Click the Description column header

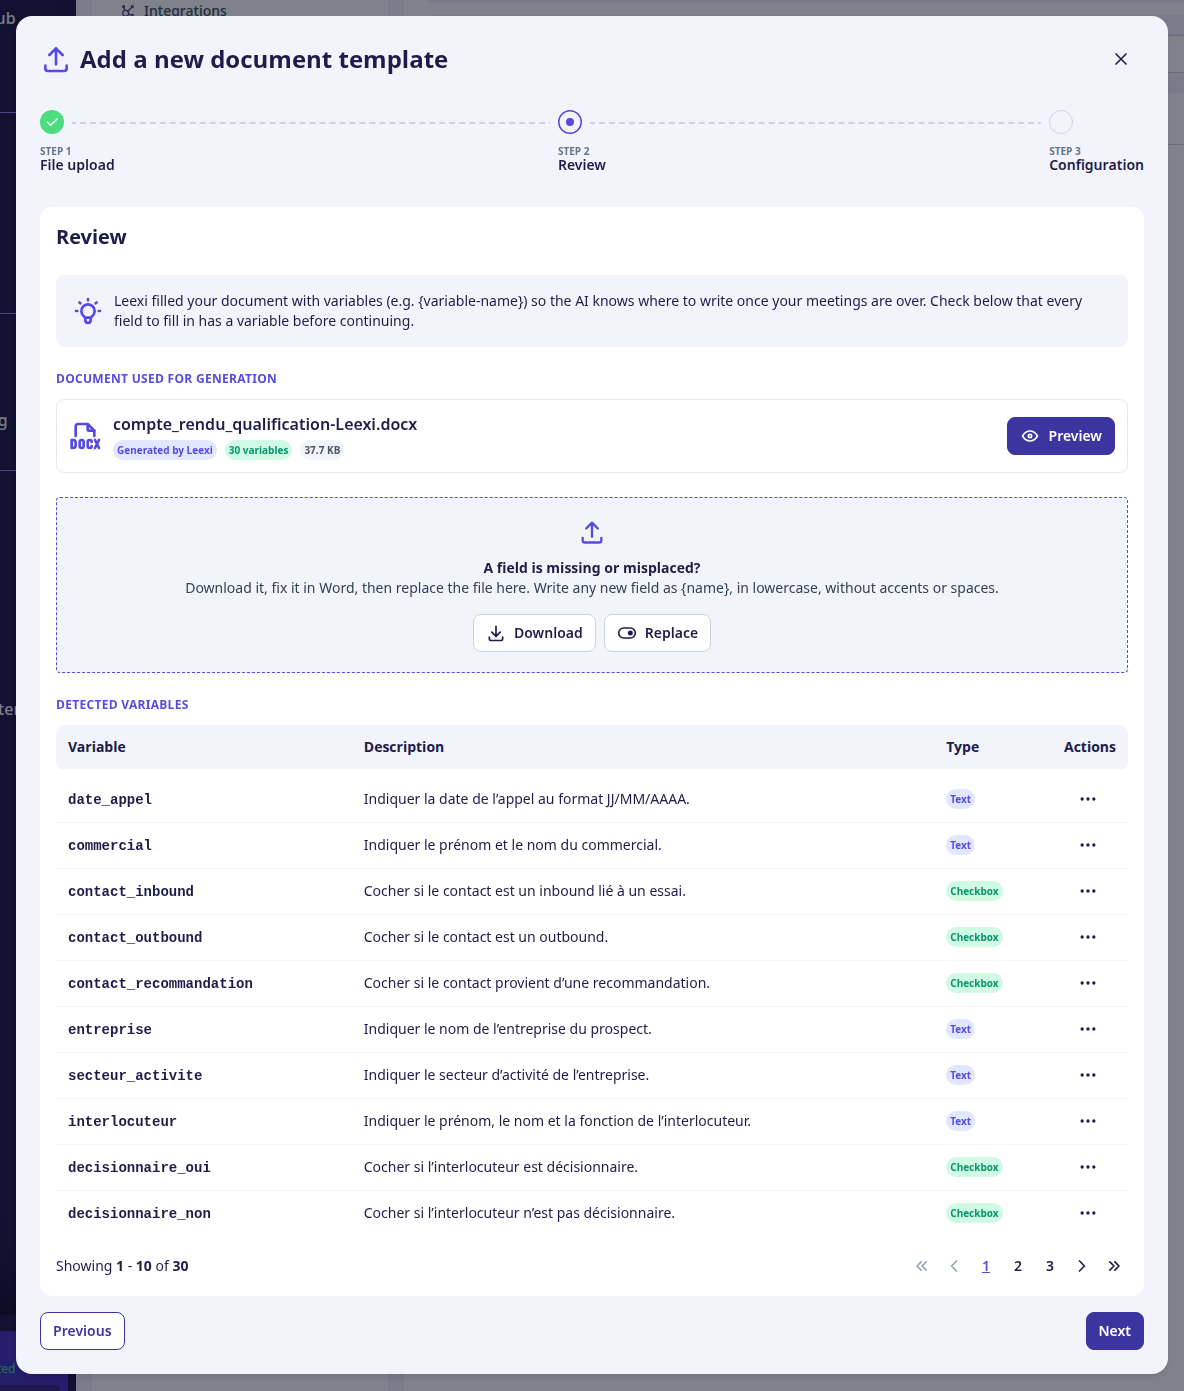point(404,747)
